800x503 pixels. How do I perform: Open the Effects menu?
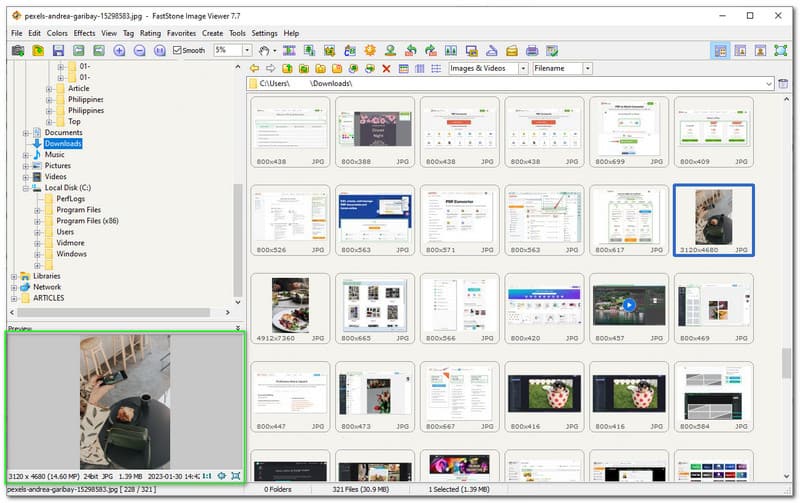(84, 33)
